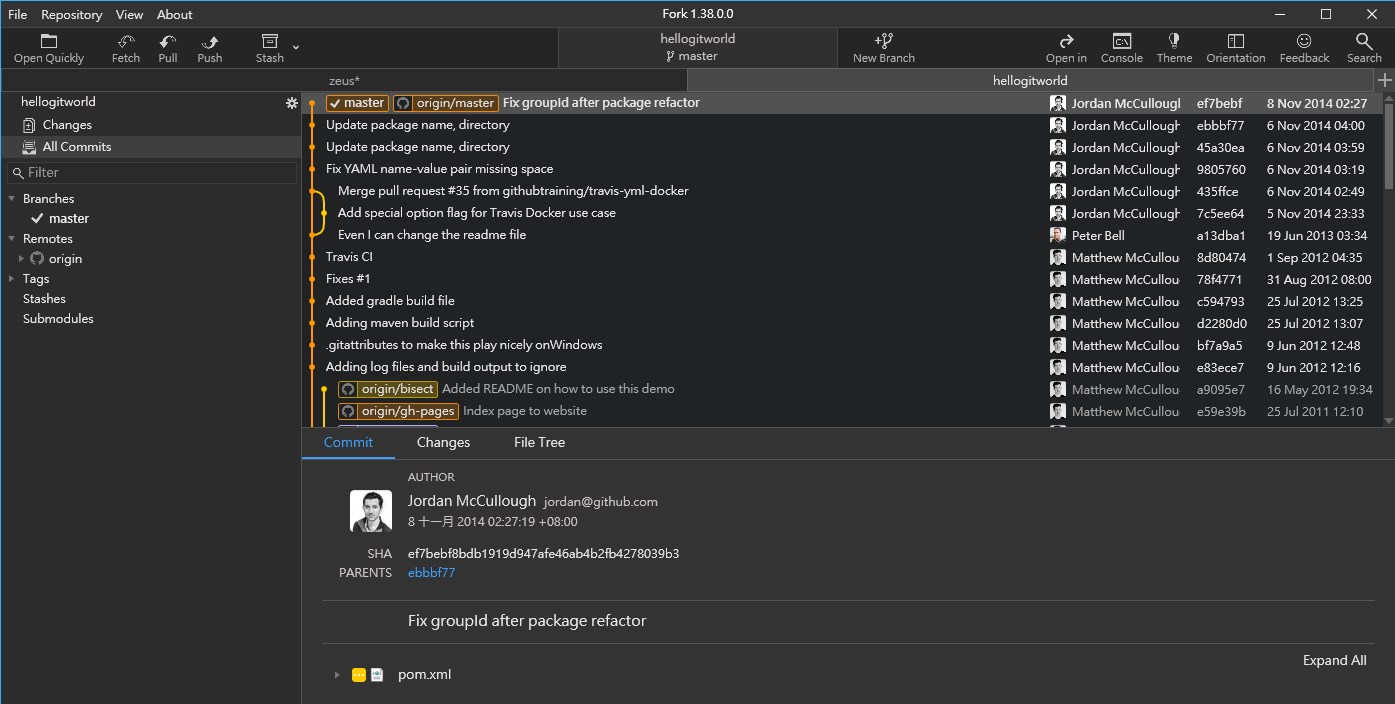Expand the origin remote in the sidebar

(x=20, y=258)
